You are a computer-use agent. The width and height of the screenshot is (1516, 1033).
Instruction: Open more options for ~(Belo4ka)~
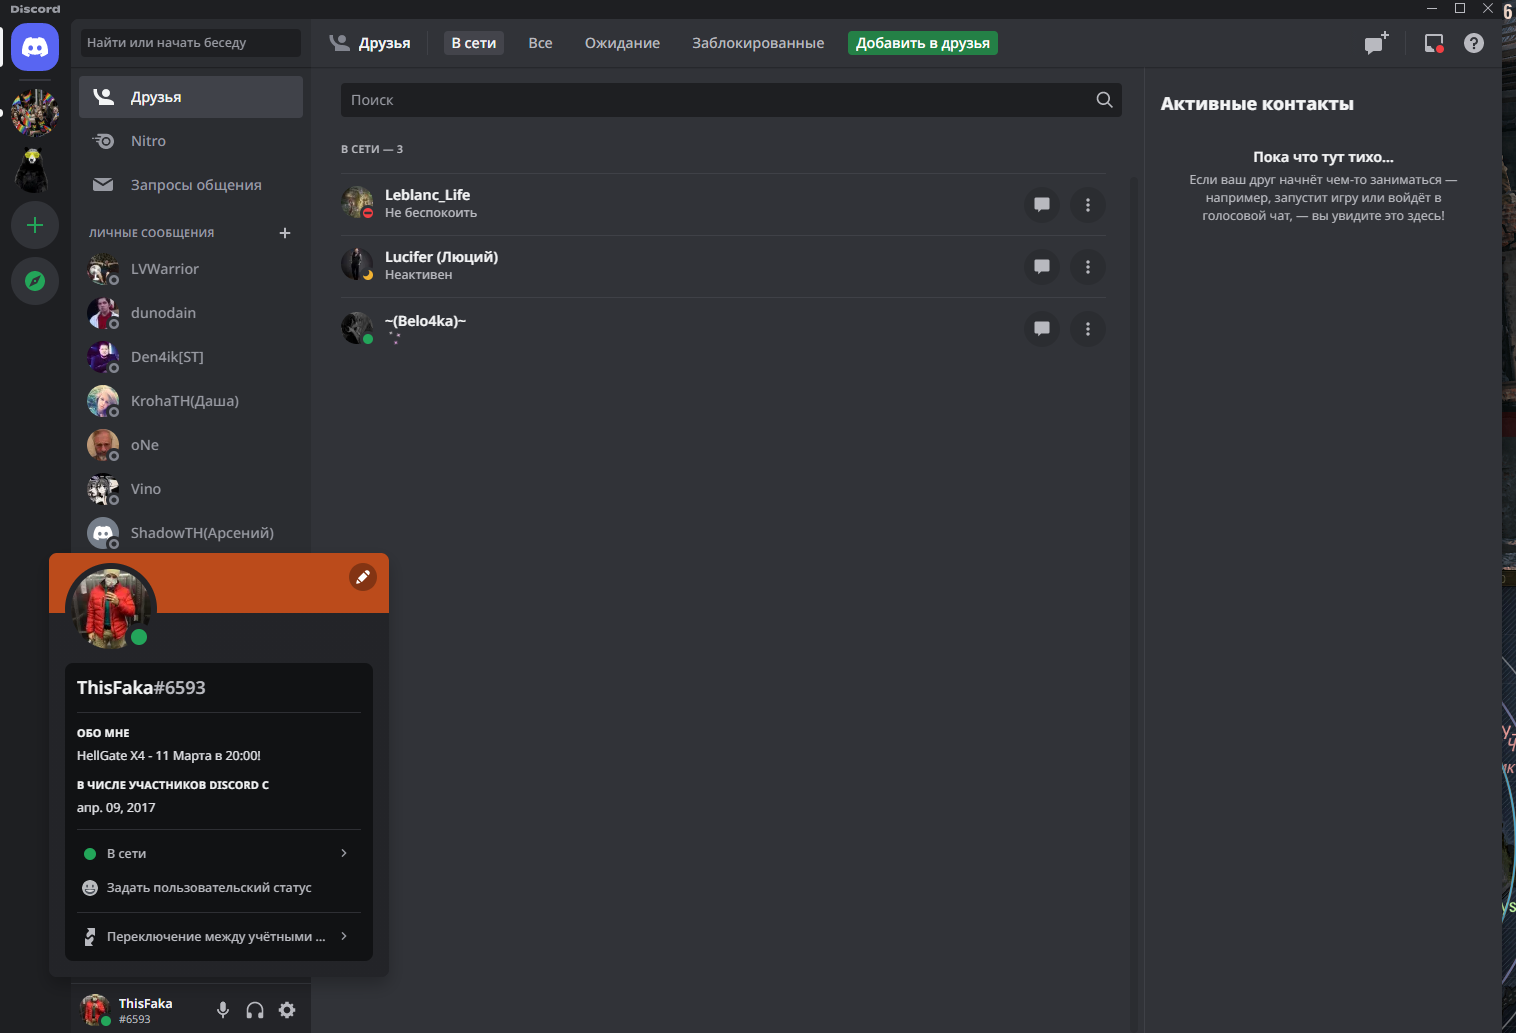1088,329
